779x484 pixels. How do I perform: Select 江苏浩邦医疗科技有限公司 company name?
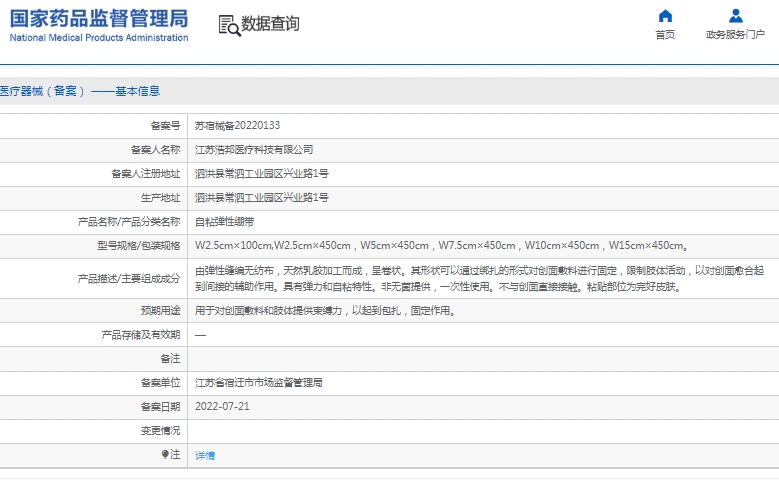click(254, 150)
